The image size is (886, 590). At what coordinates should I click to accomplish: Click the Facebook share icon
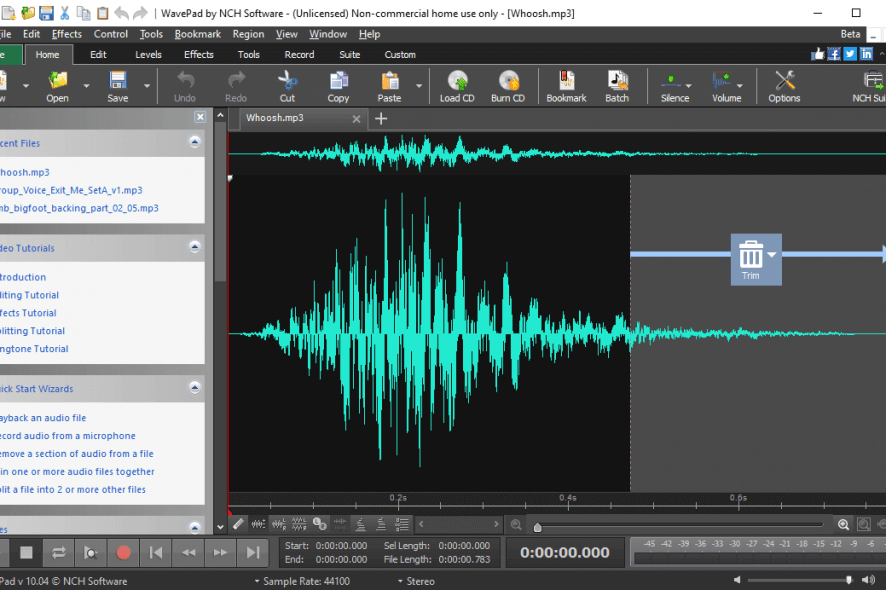point(834,54)
